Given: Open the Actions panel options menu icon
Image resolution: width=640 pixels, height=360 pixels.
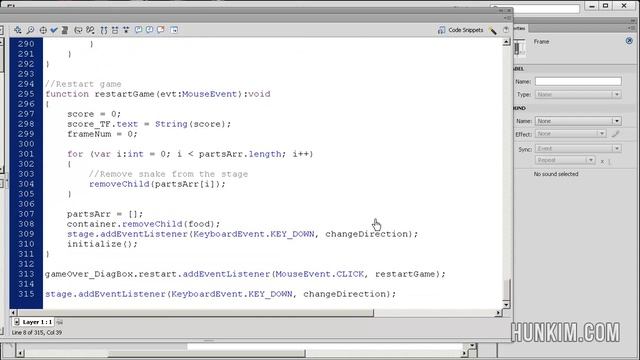Looking at the screenshot, I should point(507,18).
